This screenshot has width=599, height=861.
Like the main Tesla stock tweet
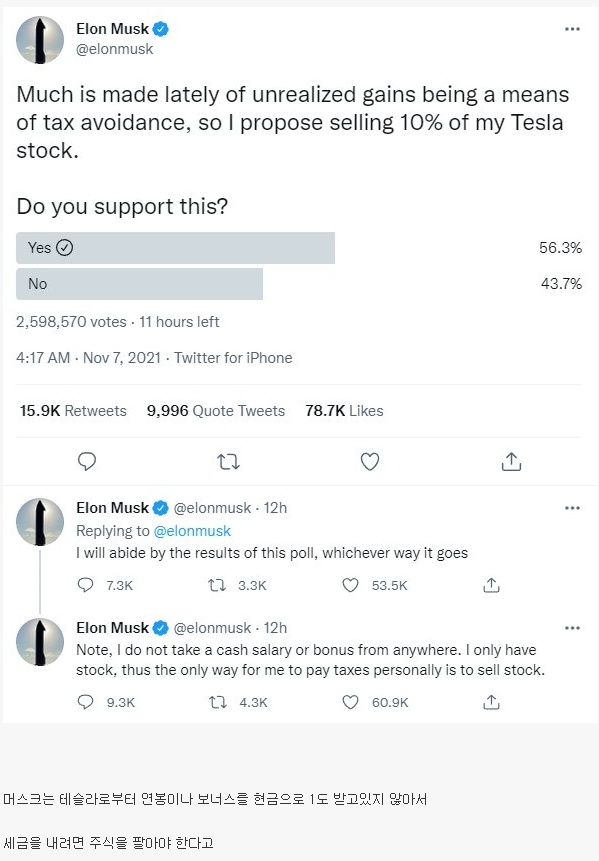370,462
